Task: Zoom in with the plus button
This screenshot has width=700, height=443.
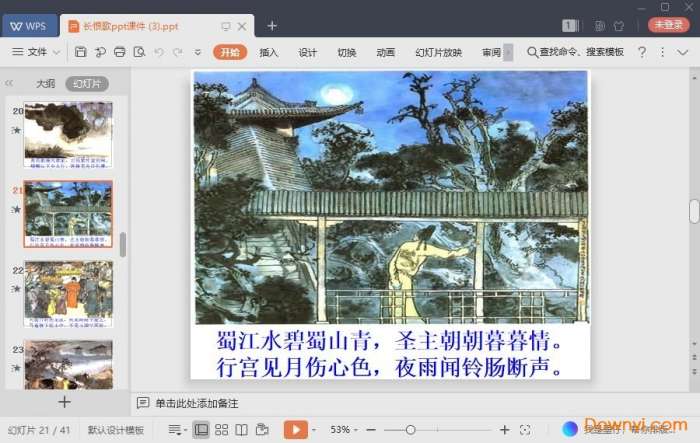Action: tap(504, 430)
